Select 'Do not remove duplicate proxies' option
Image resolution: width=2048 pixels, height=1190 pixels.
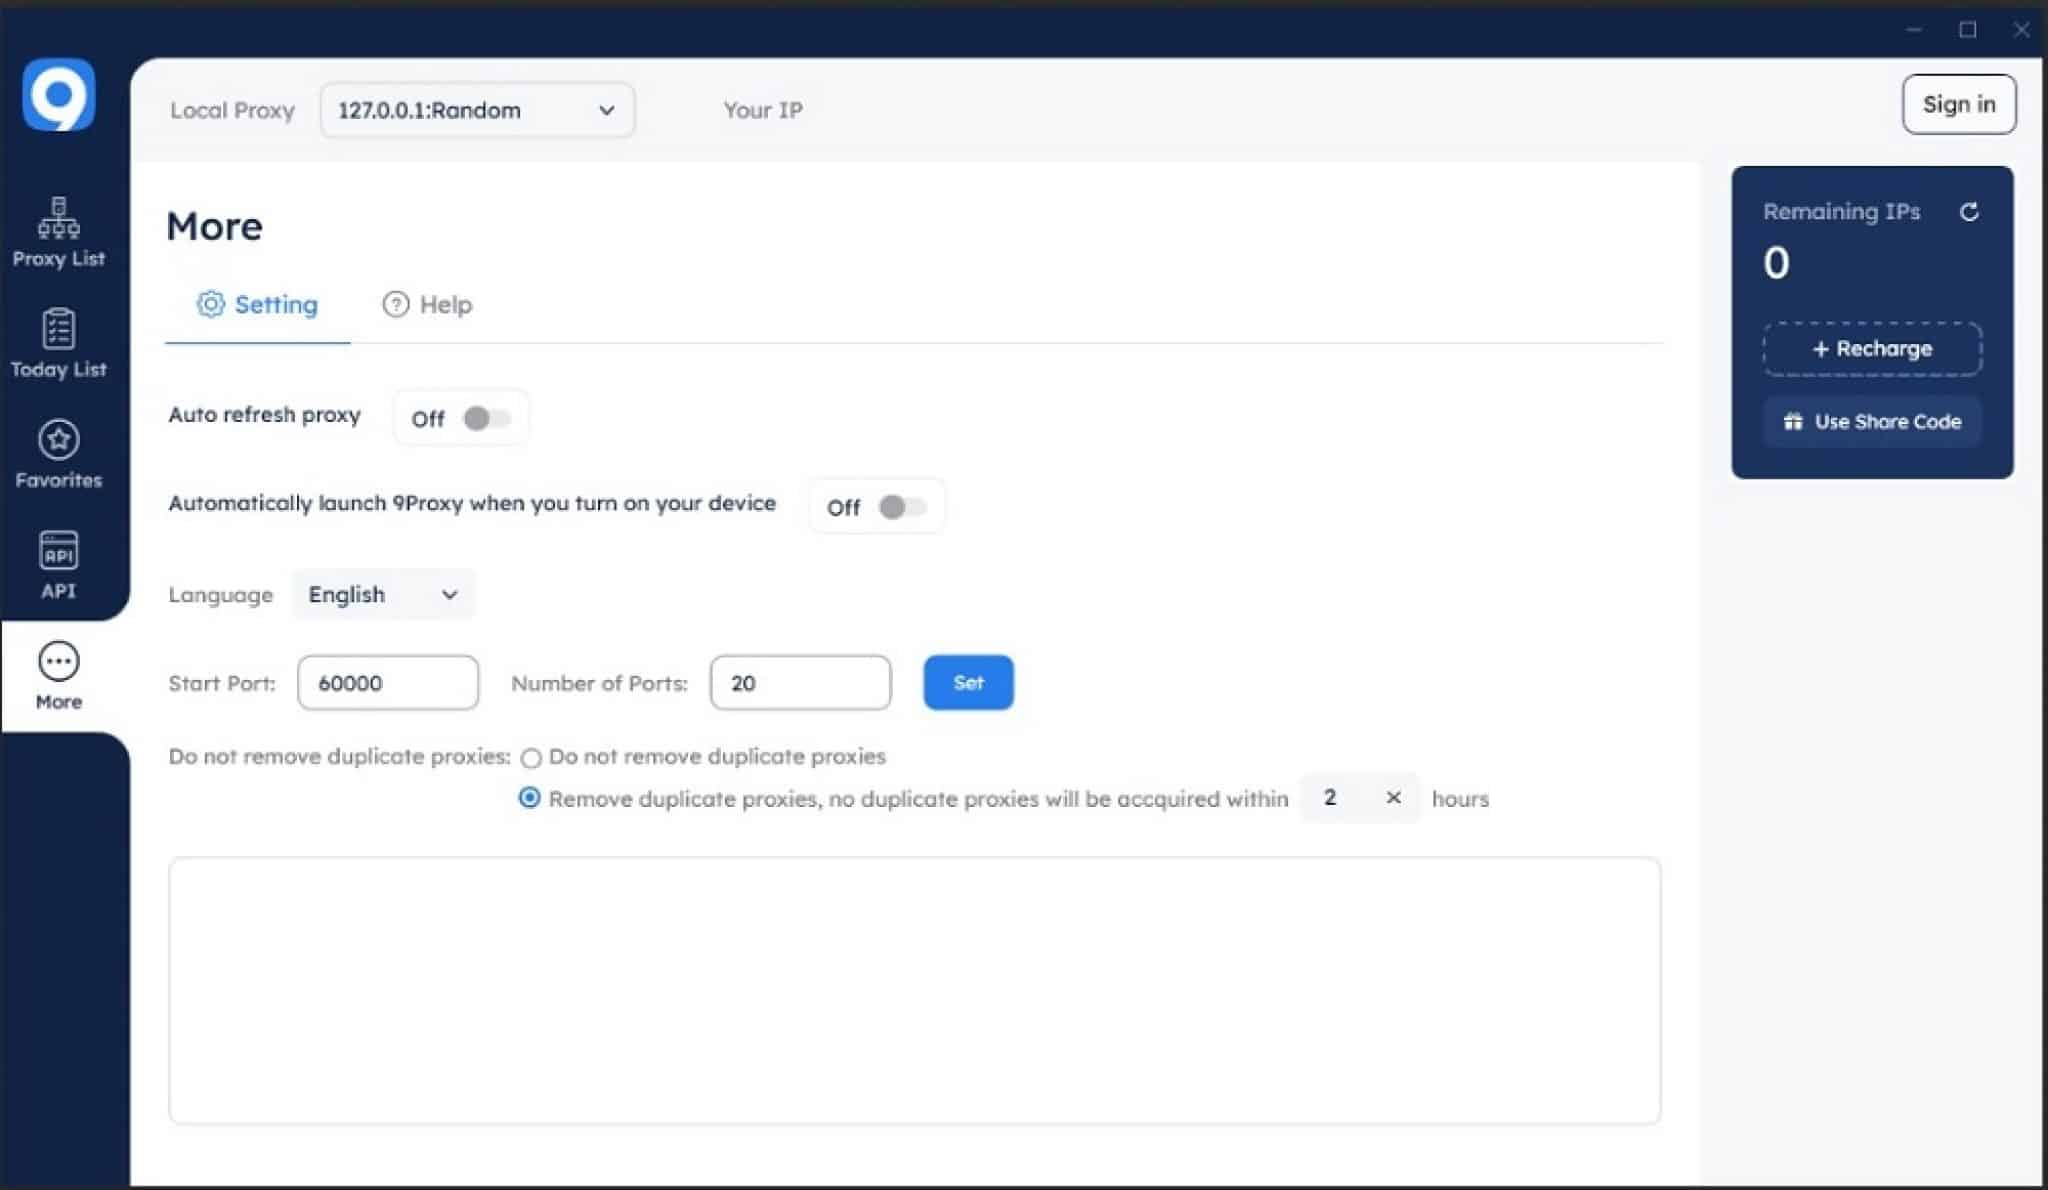click(531, 757)
